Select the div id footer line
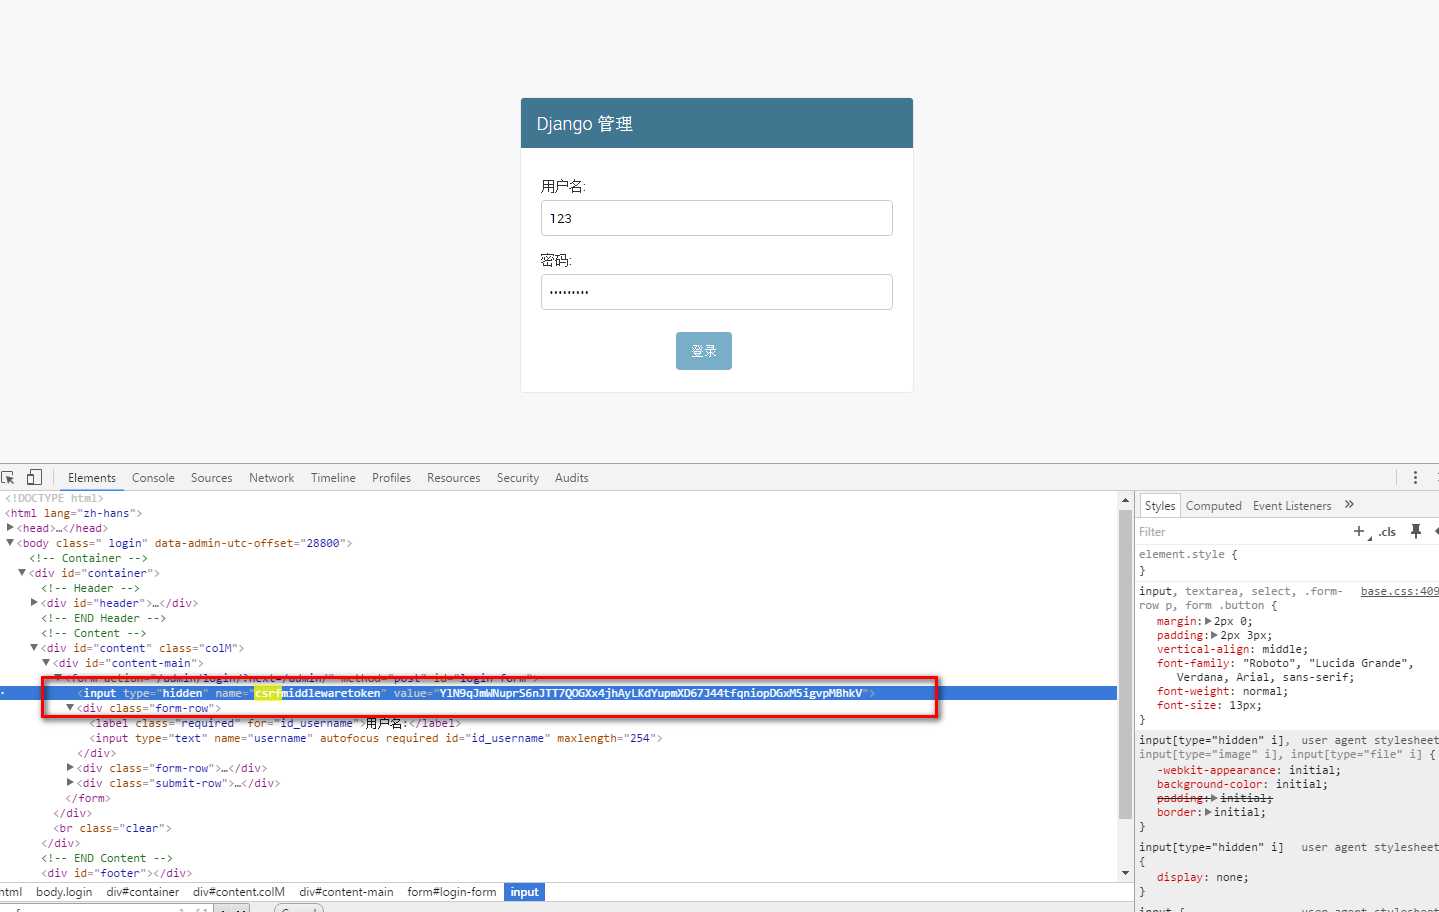The width and height of the screenshot is (1439, 912). click(116, 873)
